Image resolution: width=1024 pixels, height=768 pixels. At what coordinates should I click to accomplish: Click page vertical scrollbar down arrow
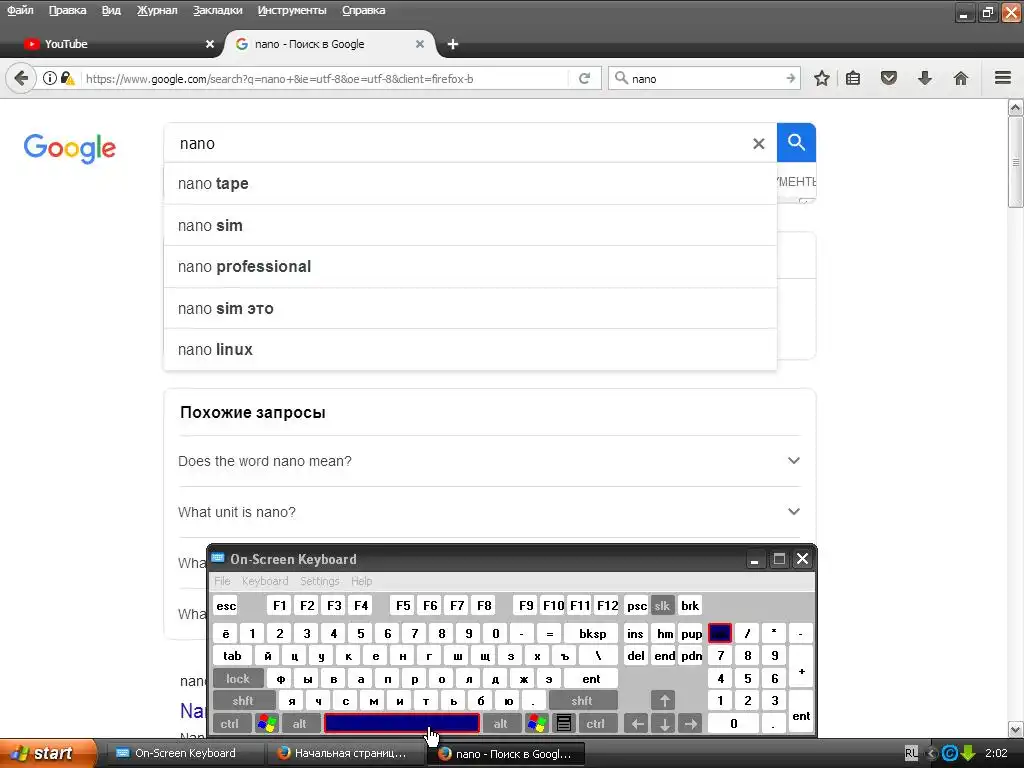tap(1016, 729)
